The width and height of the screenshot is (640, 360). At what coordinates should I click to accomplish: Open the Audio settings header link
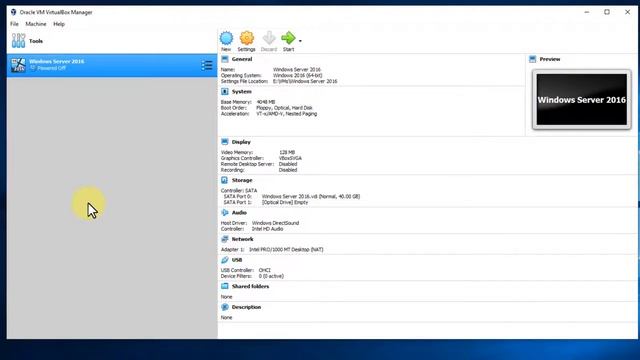point(239,213)
